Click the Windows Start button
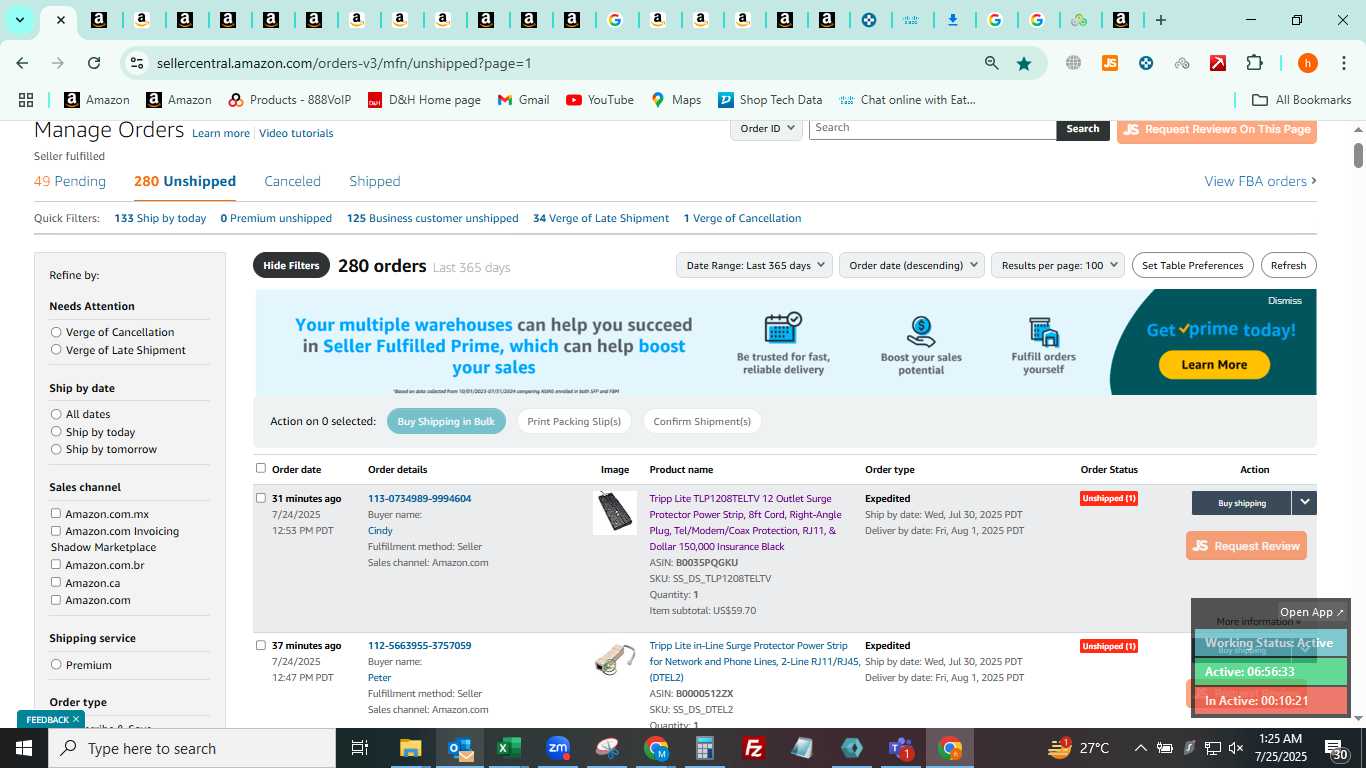Image resolution: width=1366 pixels, height=768 pixels. [x=24, y=748]
